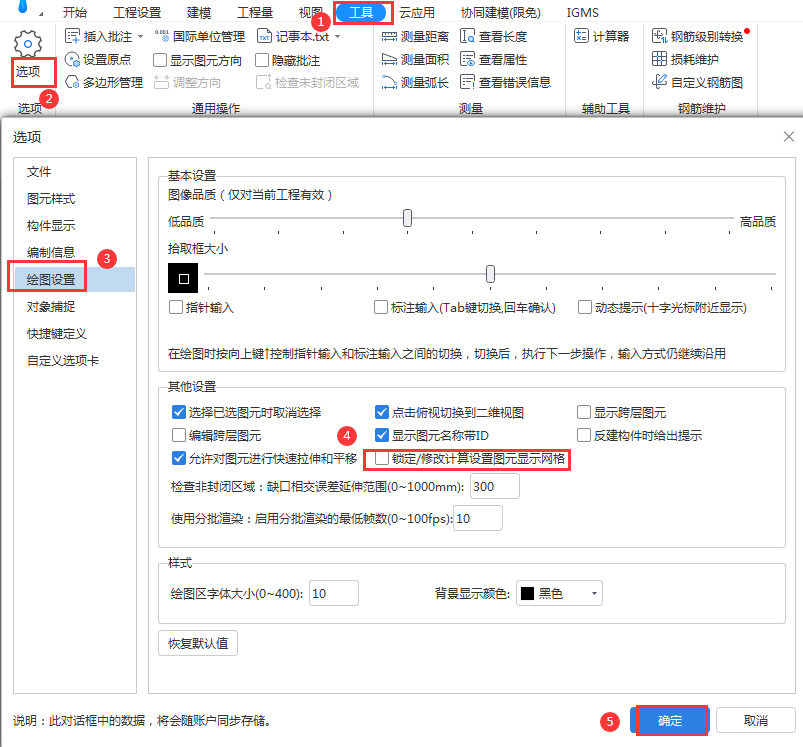Image resolution: width=803 pixels, height=747 pixels.
Task: Adjust the 图像品质 quality slider
Action: tap(406, 218)
